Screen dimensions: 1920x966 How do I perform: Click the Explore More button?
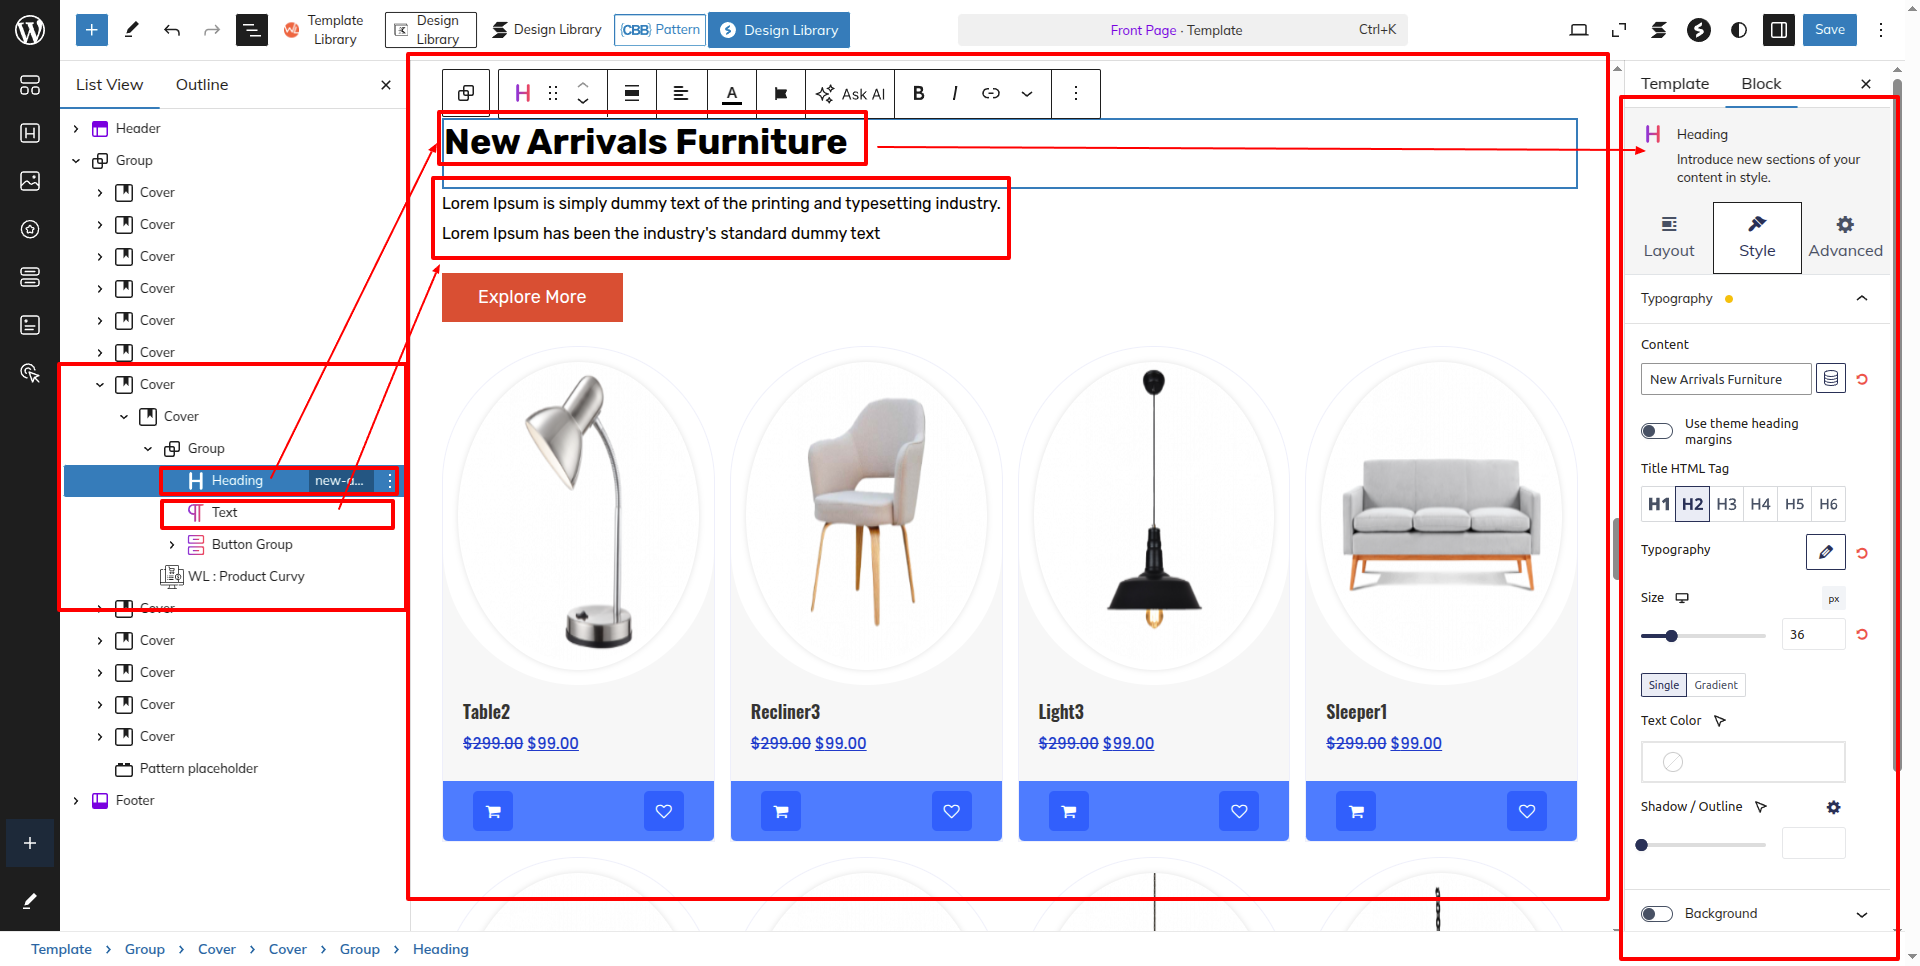point(532,297)
